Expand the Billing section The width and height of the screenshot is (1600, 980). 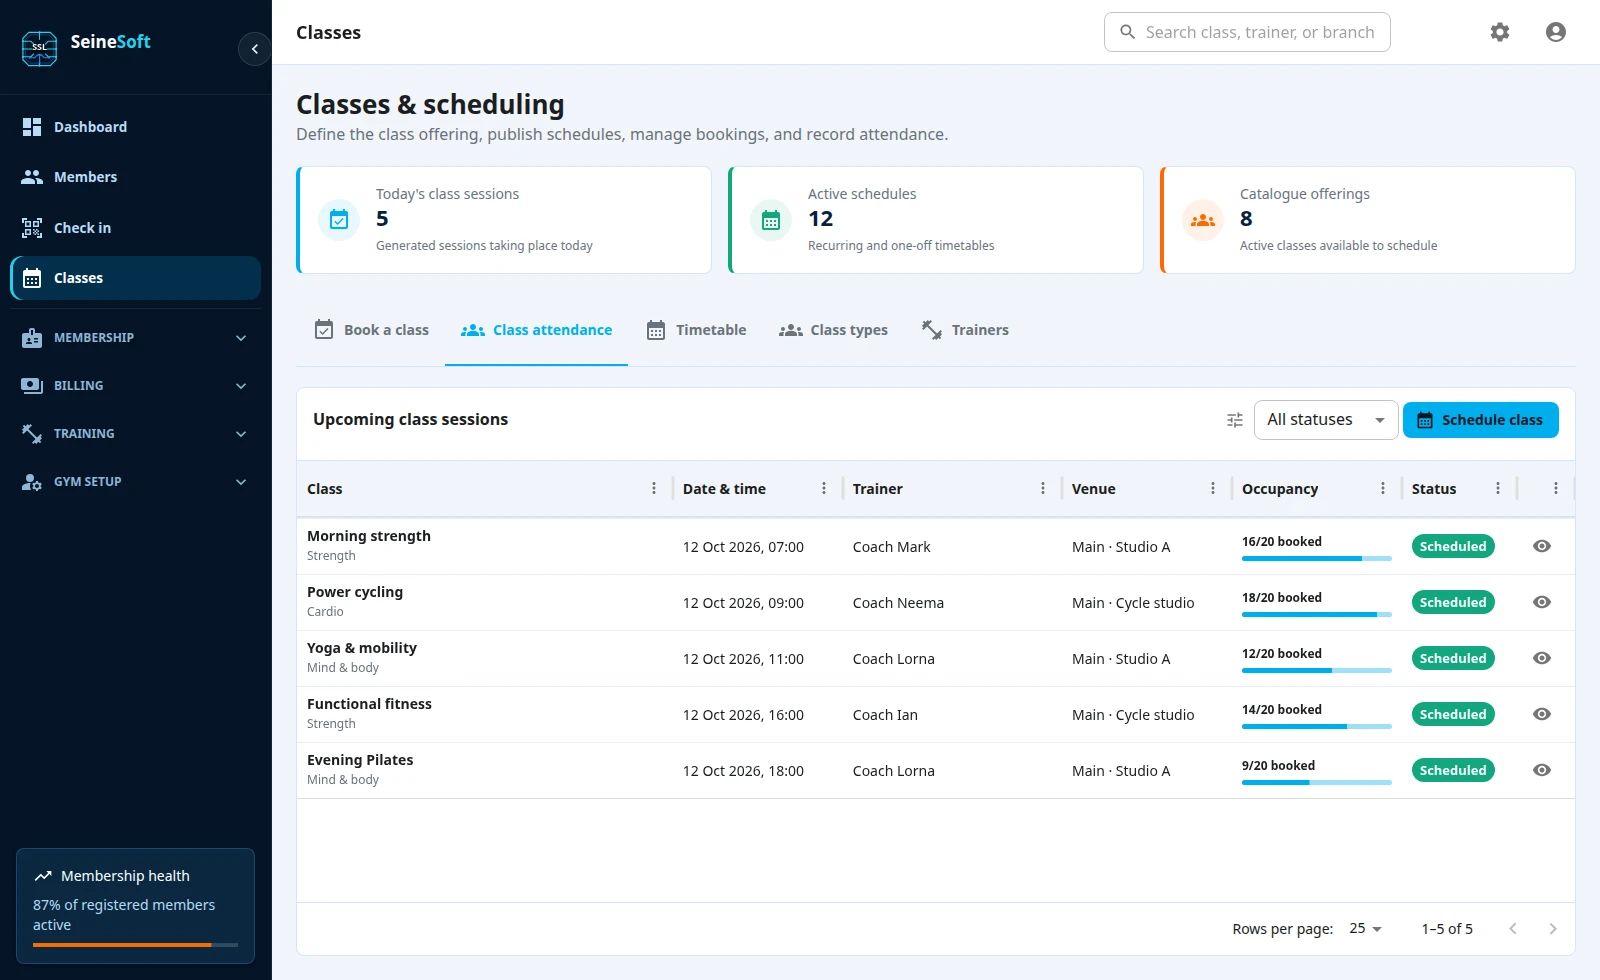136,386
